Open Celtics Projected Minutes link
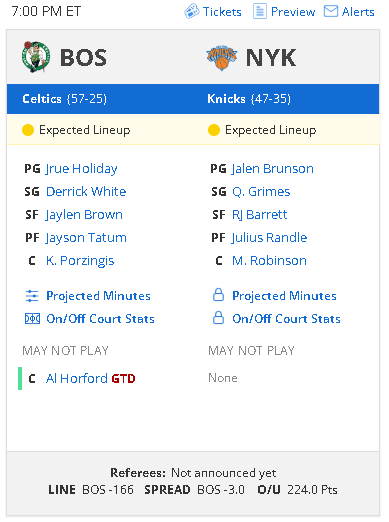The width and height of the screenshot is (389, 522). click(x=98, y=296)
